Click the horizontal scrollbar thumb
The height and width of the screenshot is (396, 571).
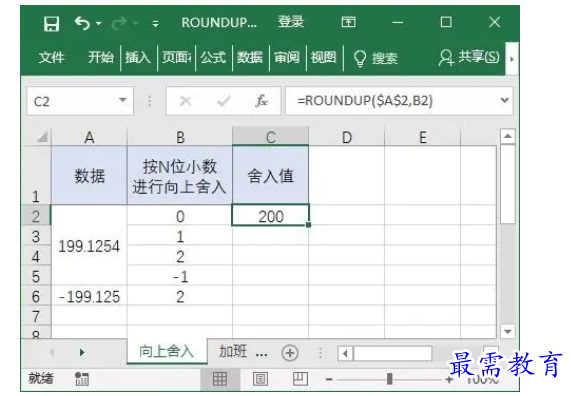pos(393,353)
